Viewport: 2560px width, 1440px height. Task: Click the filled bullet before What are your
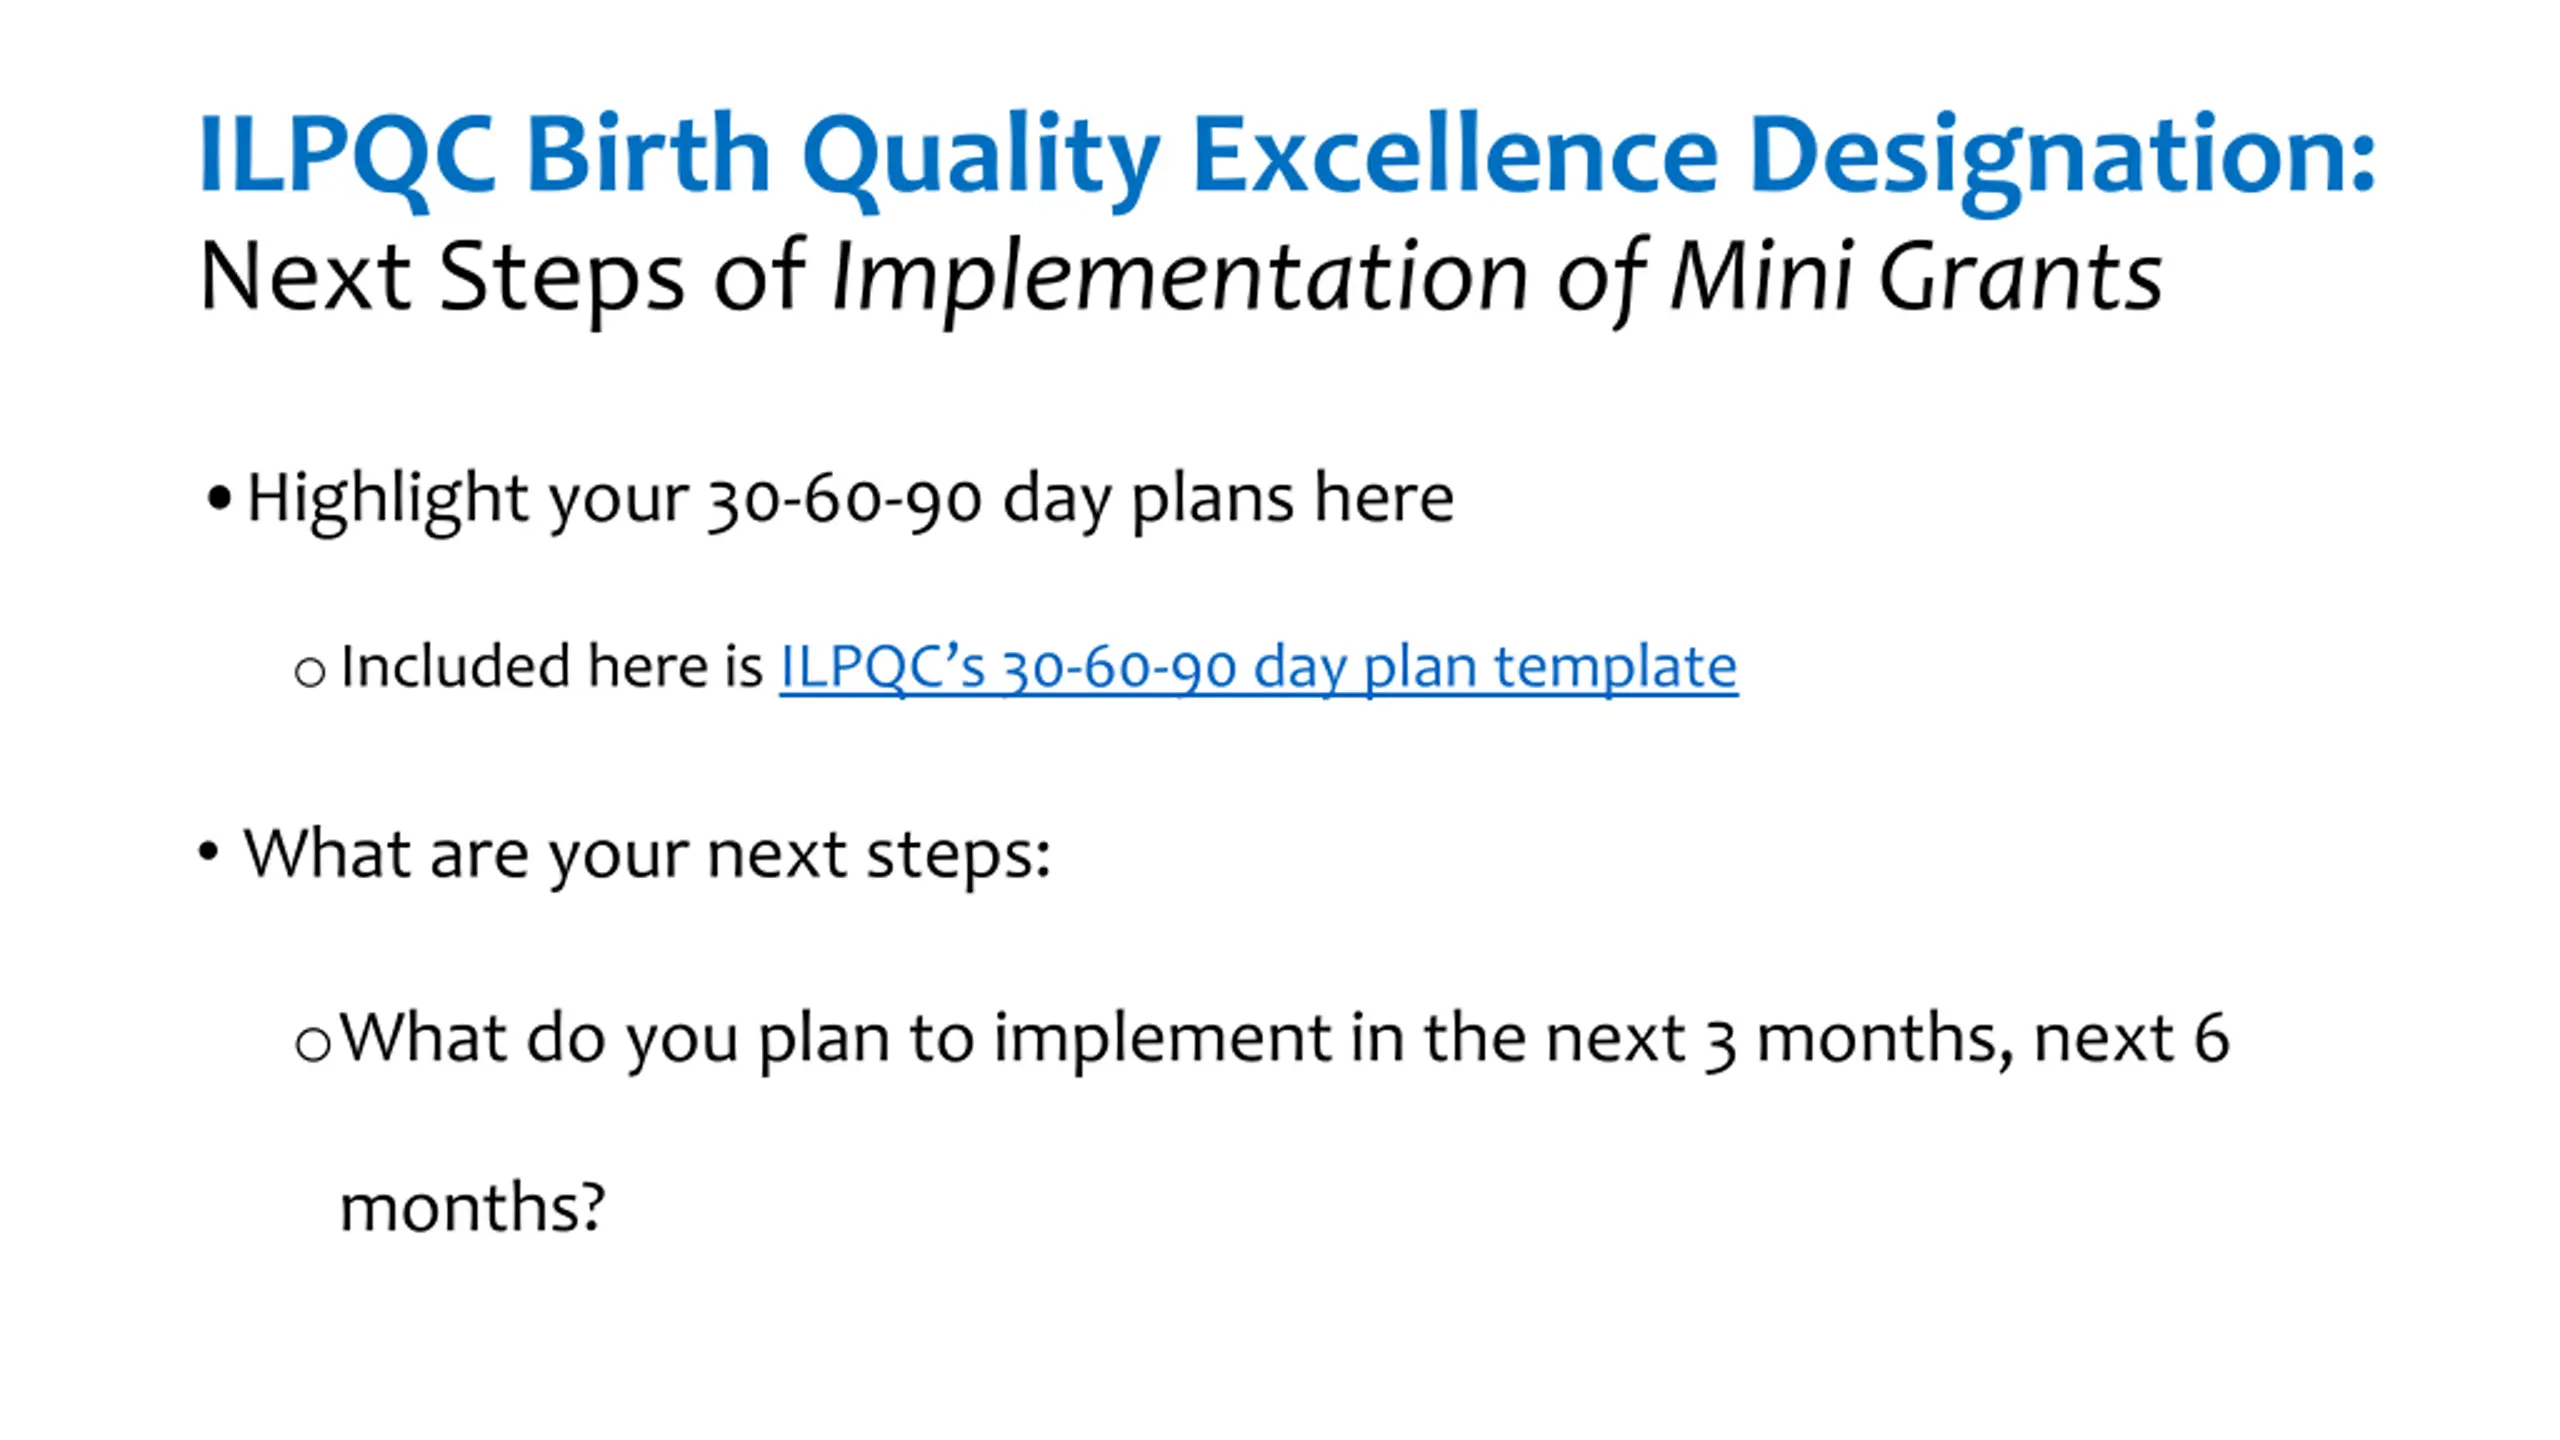(x=208, y=852)
